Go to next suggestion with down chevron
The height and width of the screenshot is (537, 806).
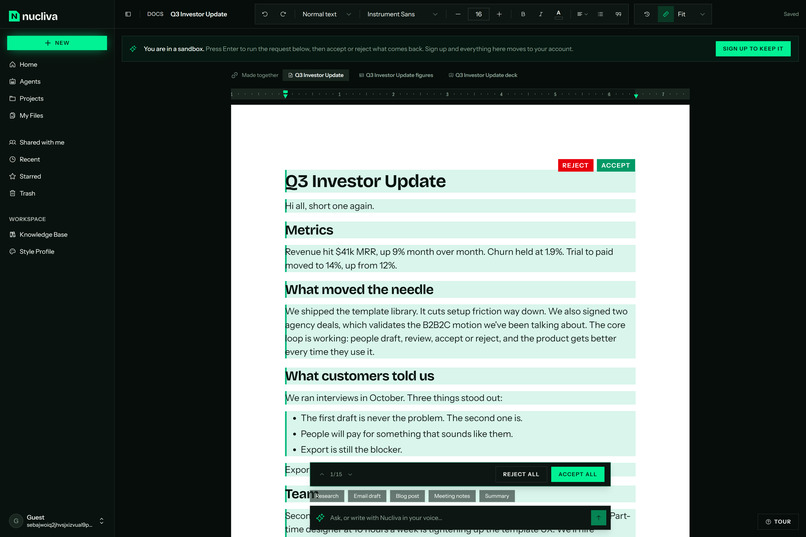click(350, 474)
